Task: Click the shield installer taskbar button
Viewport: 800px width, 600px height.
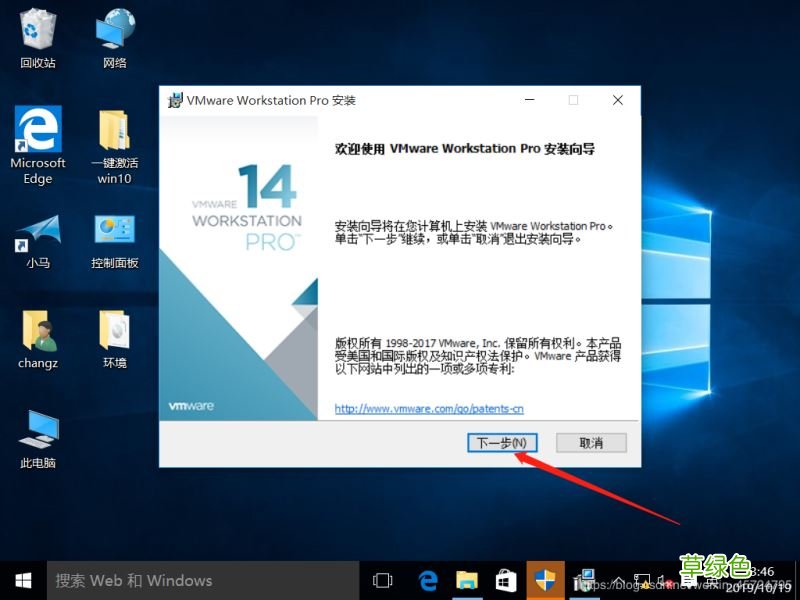Action: pos(545,581)
